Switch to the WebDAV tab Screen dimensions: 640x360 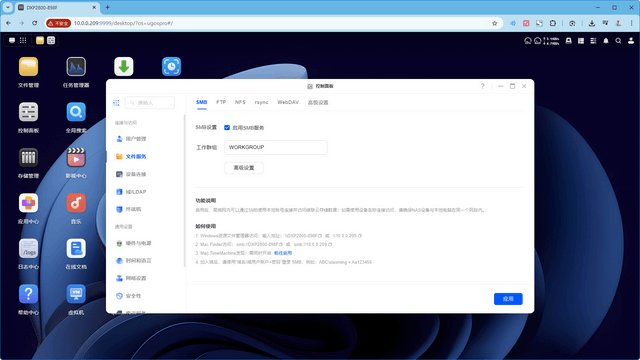pos(288,102)
